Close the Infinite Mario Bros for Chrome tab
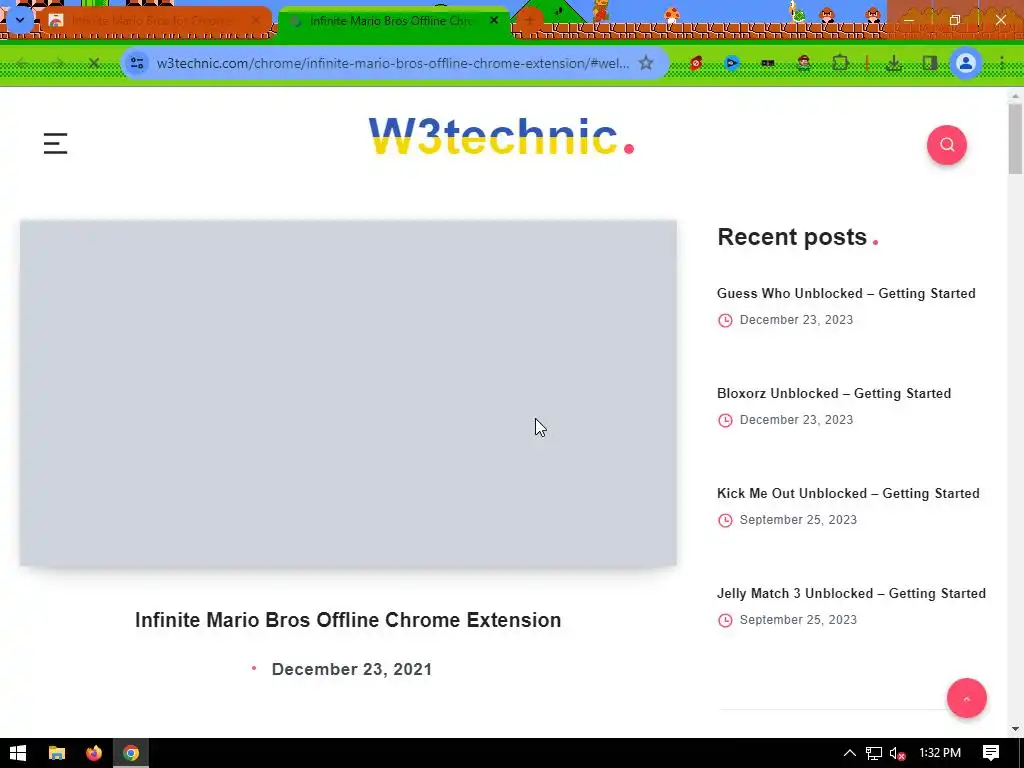 [x=256, y=21]
